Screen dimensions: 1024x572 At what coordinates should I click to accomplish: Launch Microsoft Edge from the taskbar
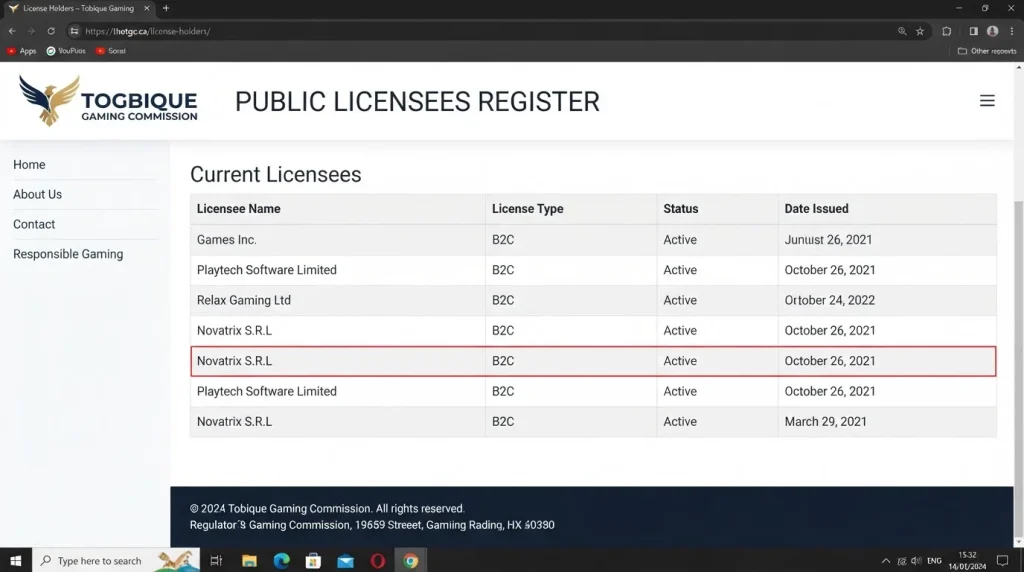[281, 560]
